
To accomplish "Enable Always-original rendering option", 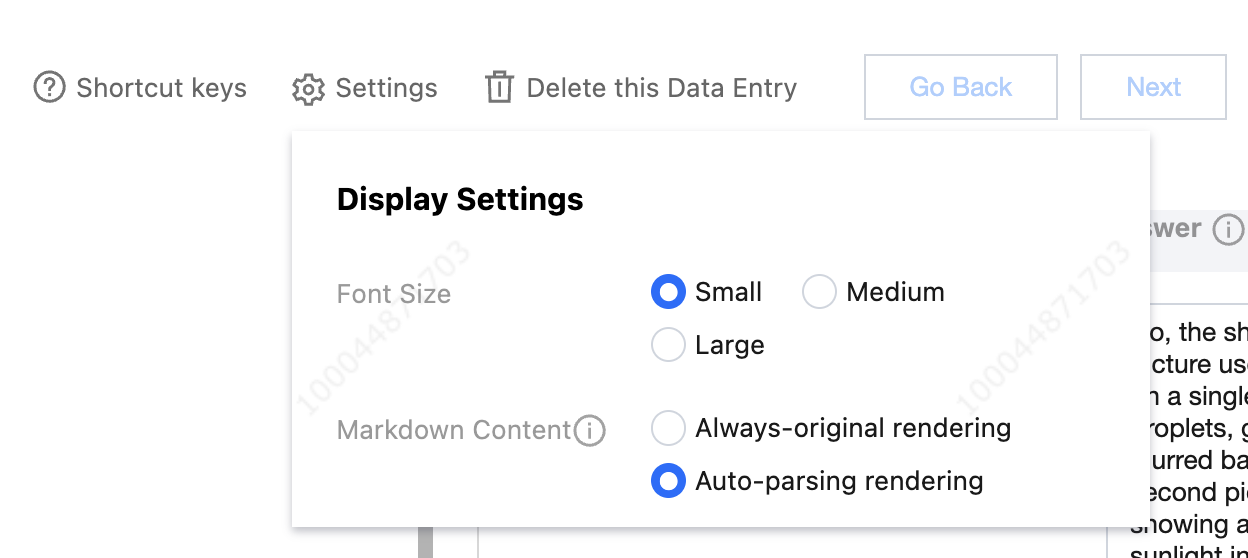I will 668,428.
